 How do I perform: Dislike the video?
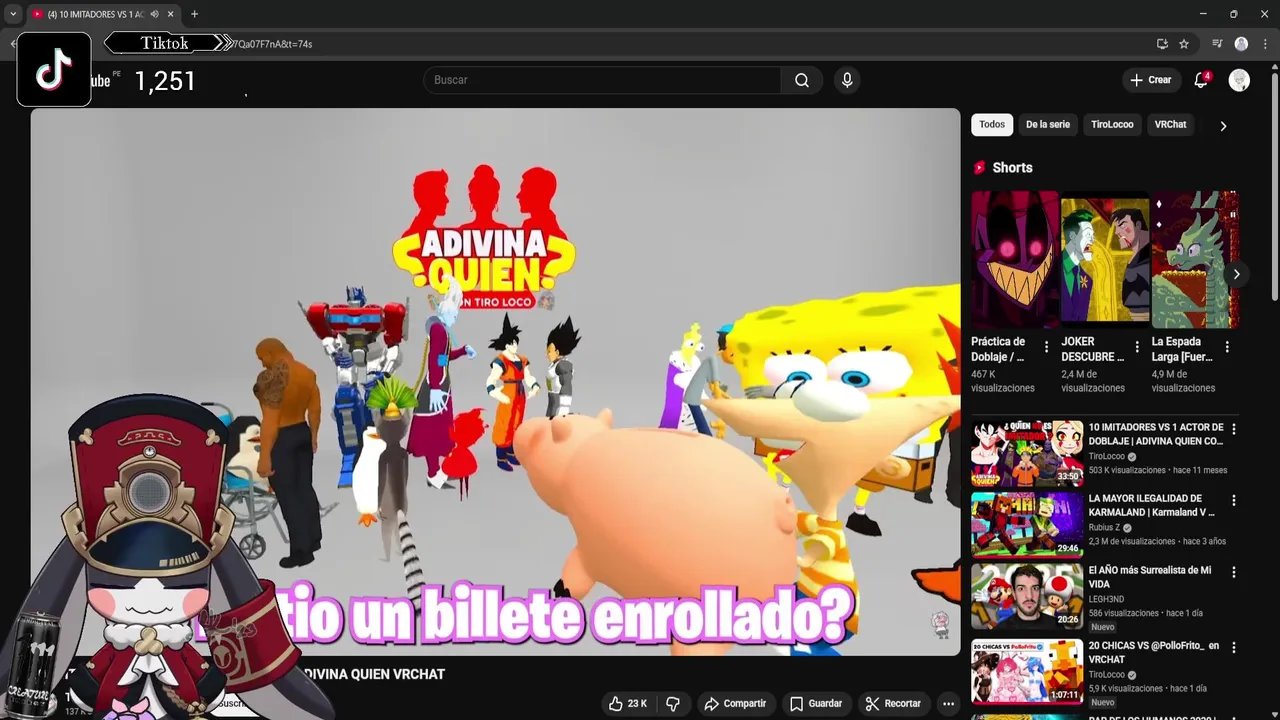(673, 704)
